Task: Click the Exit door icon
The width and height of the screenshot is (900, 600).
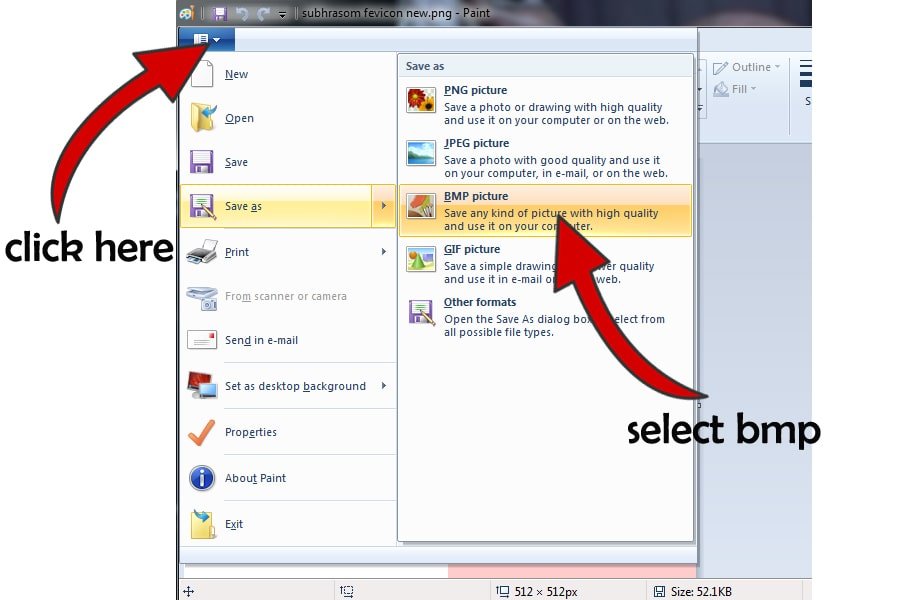Action: point(203,524)
